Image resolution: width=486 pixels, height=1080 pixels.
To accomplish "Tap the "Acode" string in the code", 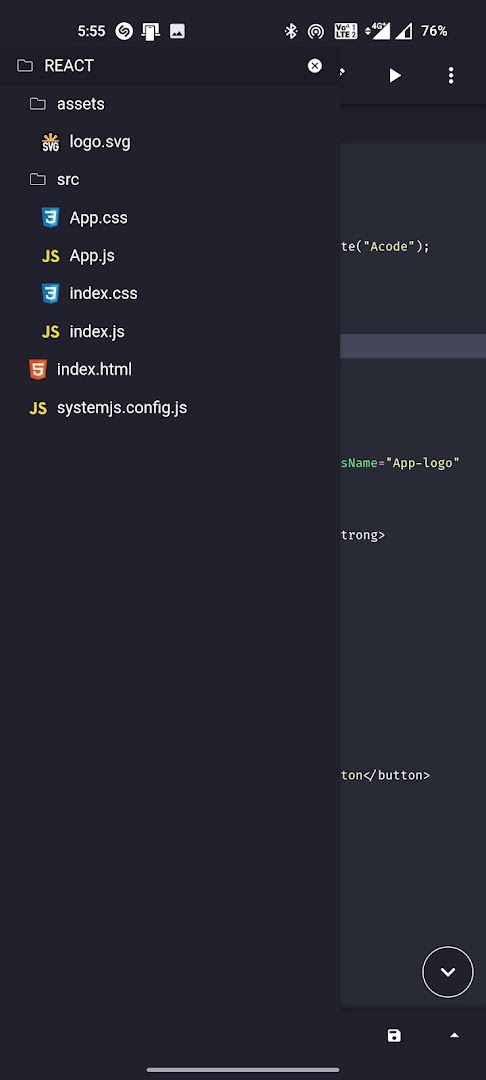I will (390, 247).
